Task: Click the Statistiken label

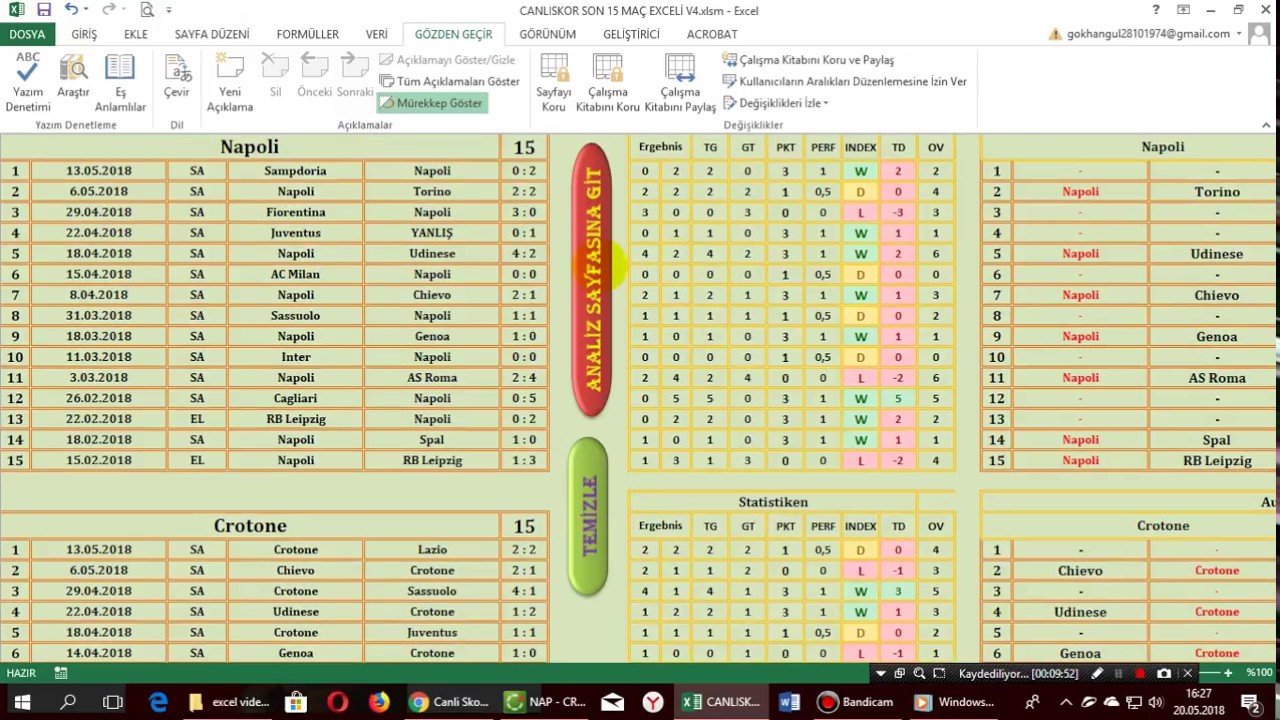Action: tap(773, 502)
